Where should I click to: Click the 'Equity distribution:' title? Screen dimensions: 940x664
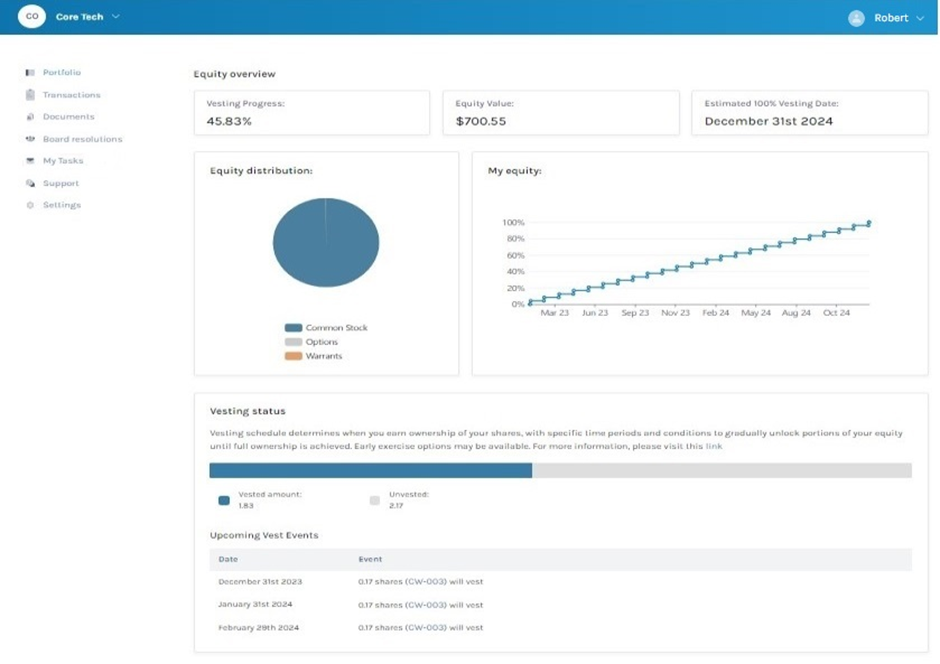pyautogui.click(x=261, y=171)
